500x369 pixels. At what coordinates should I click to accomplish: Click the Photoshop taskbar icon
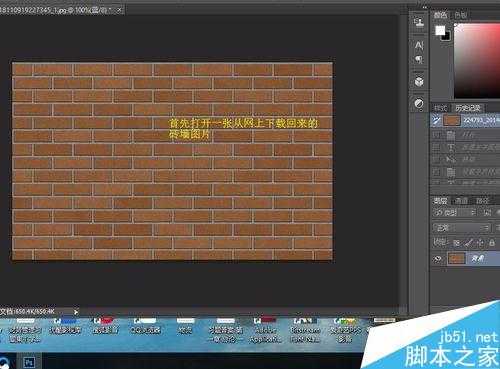point(29,362)
